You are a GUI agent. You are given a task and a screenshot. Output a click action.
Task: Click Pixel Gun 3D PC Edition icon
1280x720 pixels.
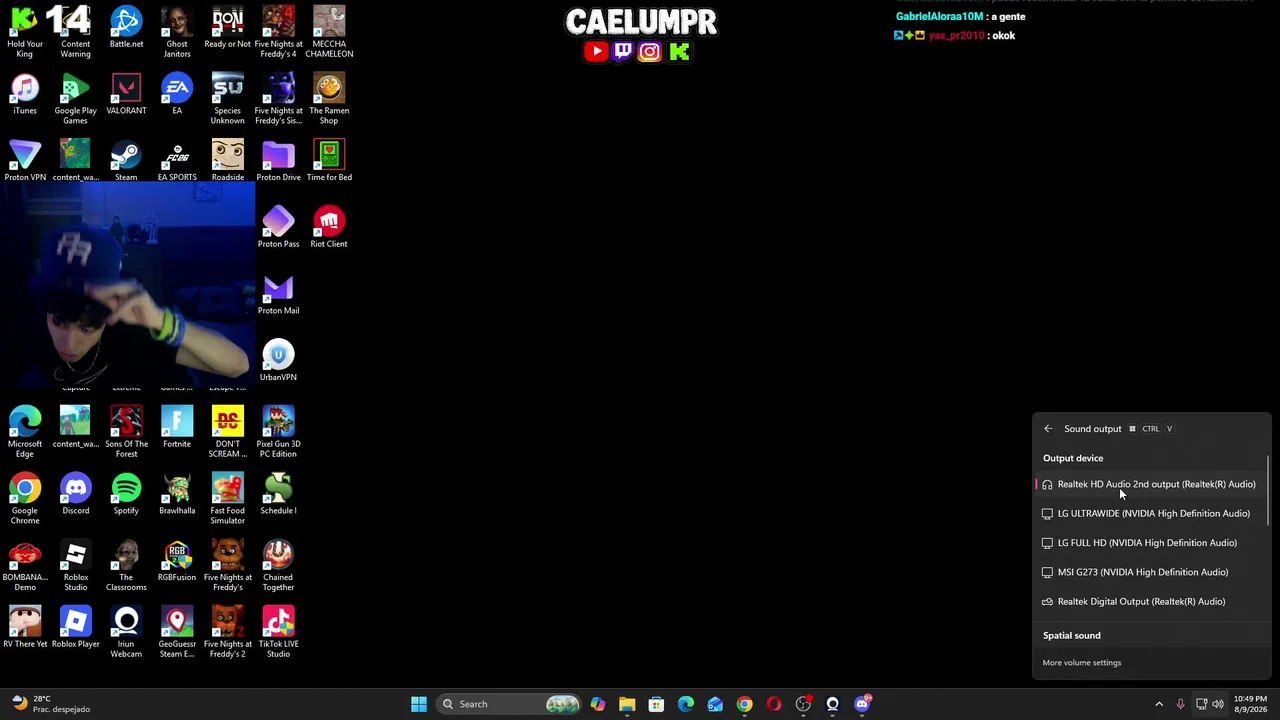278,430
